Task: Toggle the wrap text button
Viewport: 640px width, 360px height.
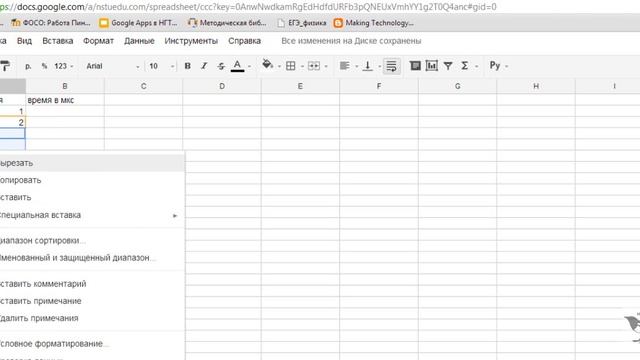Action: 391,66
